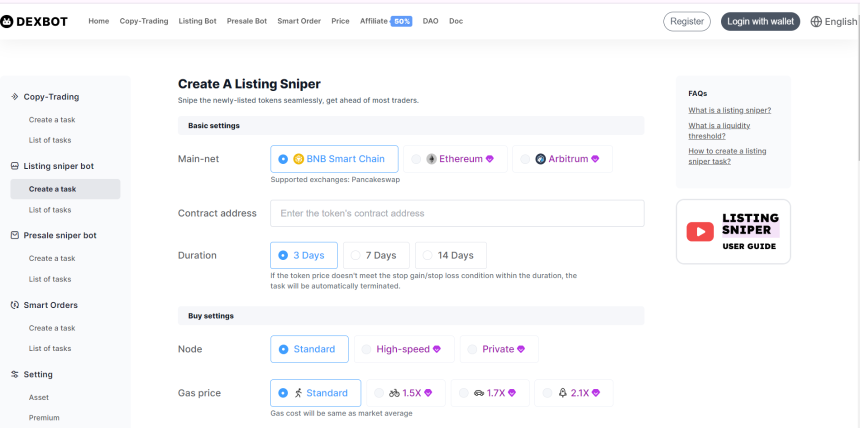Open the Price menu item
The height and width of the screenshot is (428, 860).
[x=340, y=21]
